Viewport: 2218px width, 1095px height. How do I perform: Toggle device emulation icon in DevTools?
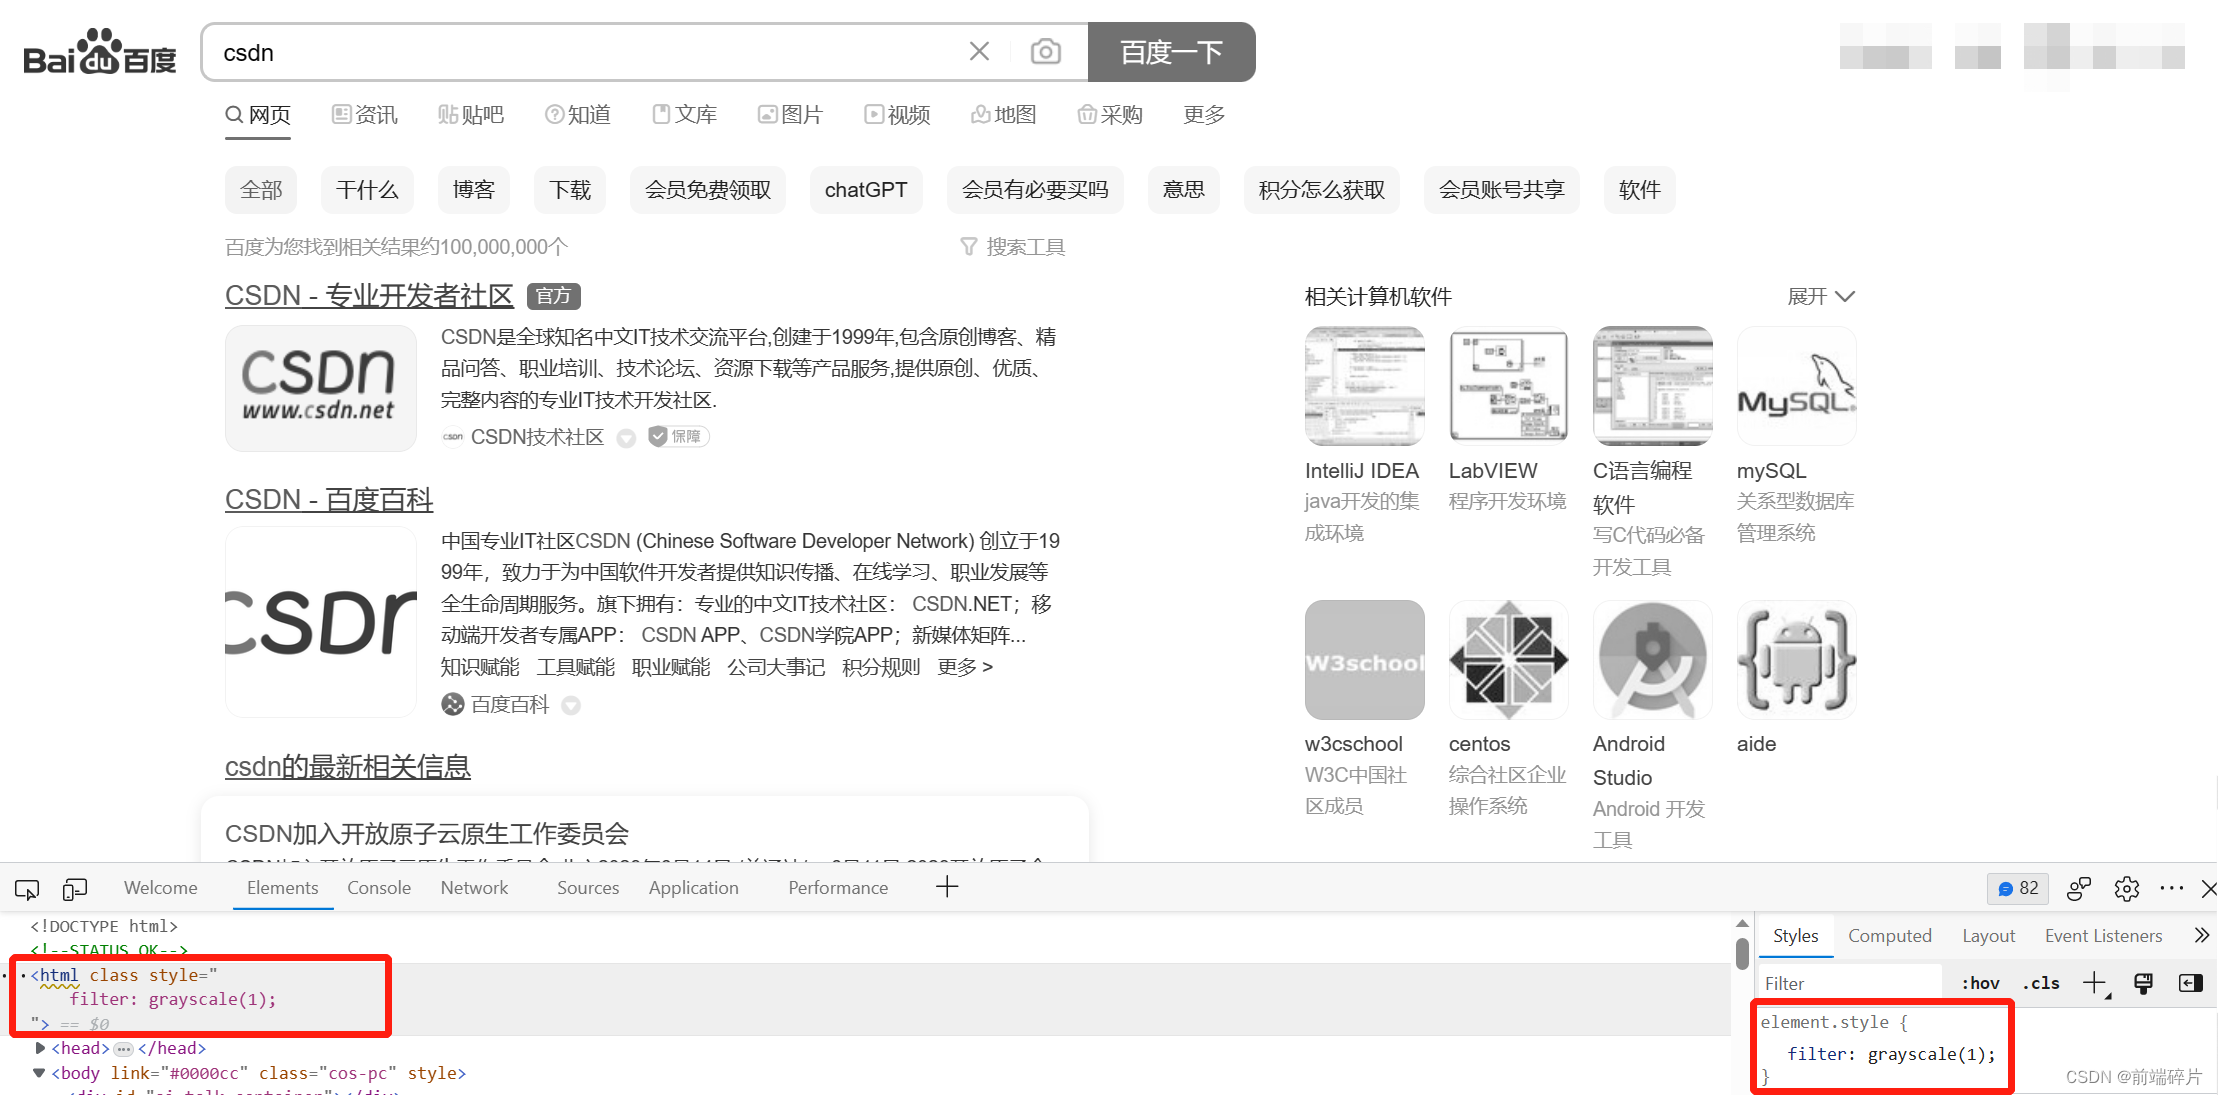(x=75, y=889)
